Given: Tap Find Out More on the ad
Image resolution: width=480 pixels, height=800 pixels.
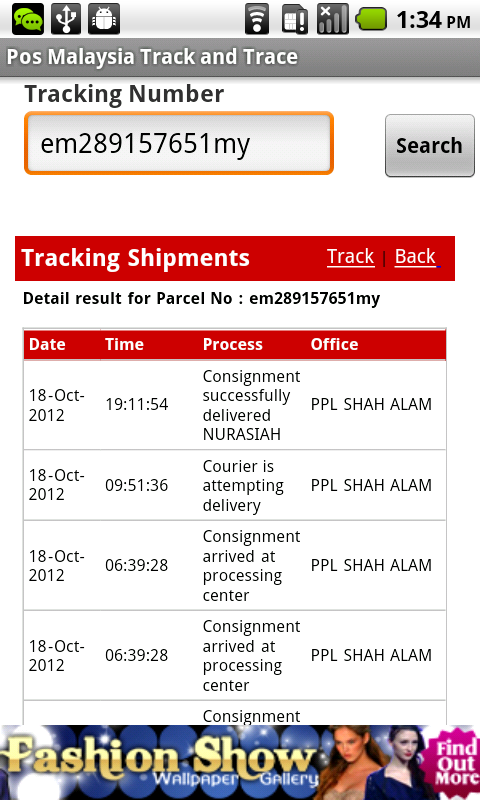Looking at the screenshot, I should pos(455,763).
